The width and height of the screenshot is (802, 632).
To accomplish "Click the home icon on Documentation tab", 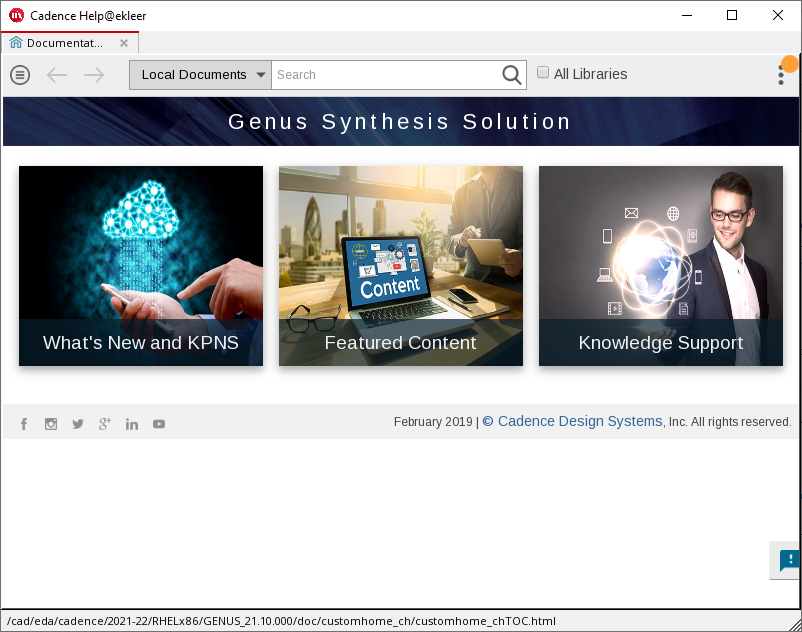I will click(16, 42).
